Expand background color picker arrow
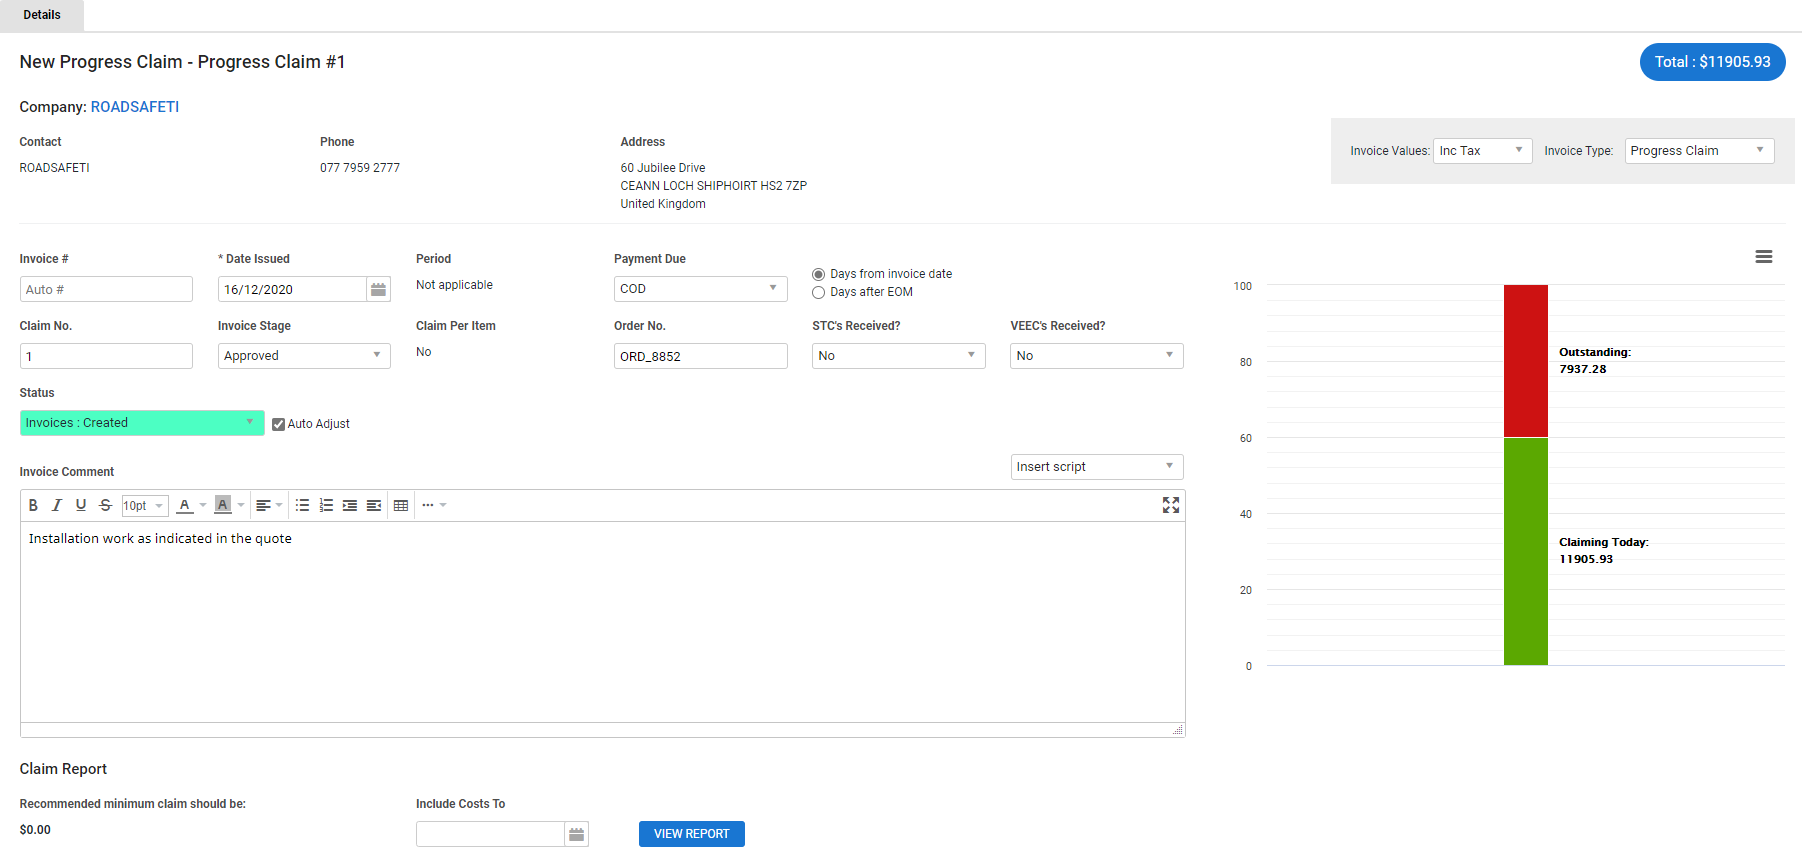This screenshot has width=1802, height=854. (x=241, y=505)
